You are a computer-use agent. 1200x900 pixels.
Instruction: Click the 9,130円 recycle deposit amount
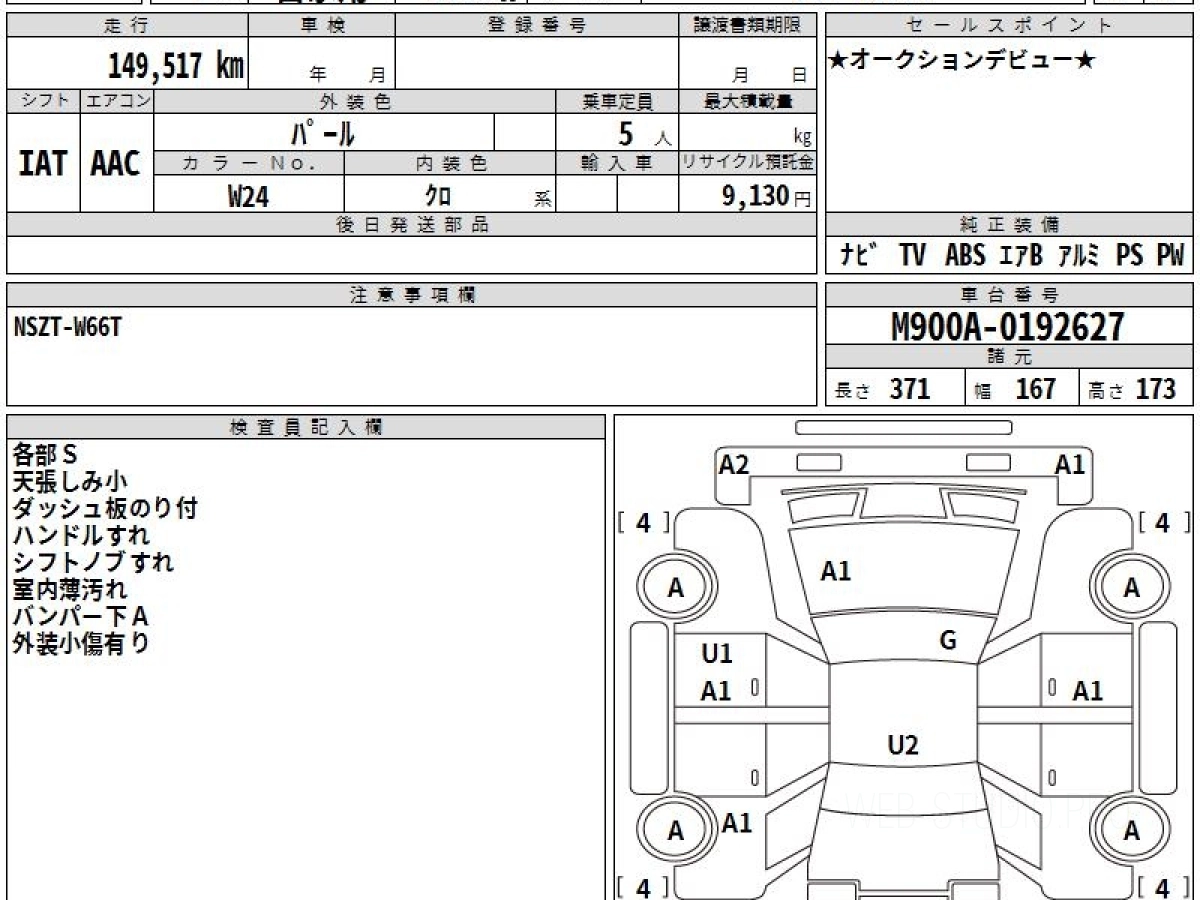(x=767, y=196)
